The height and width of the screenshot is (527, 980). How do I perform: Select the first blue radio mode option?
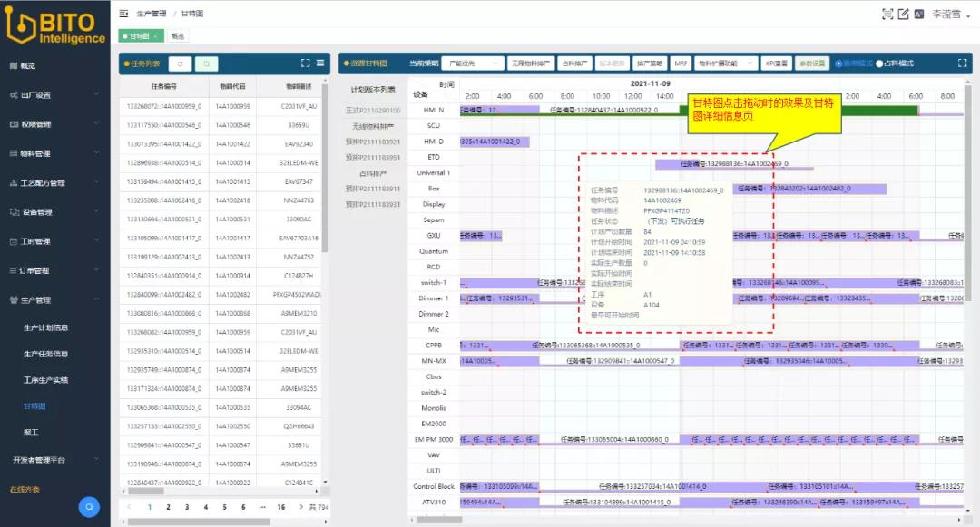click(x=838, y=63)
